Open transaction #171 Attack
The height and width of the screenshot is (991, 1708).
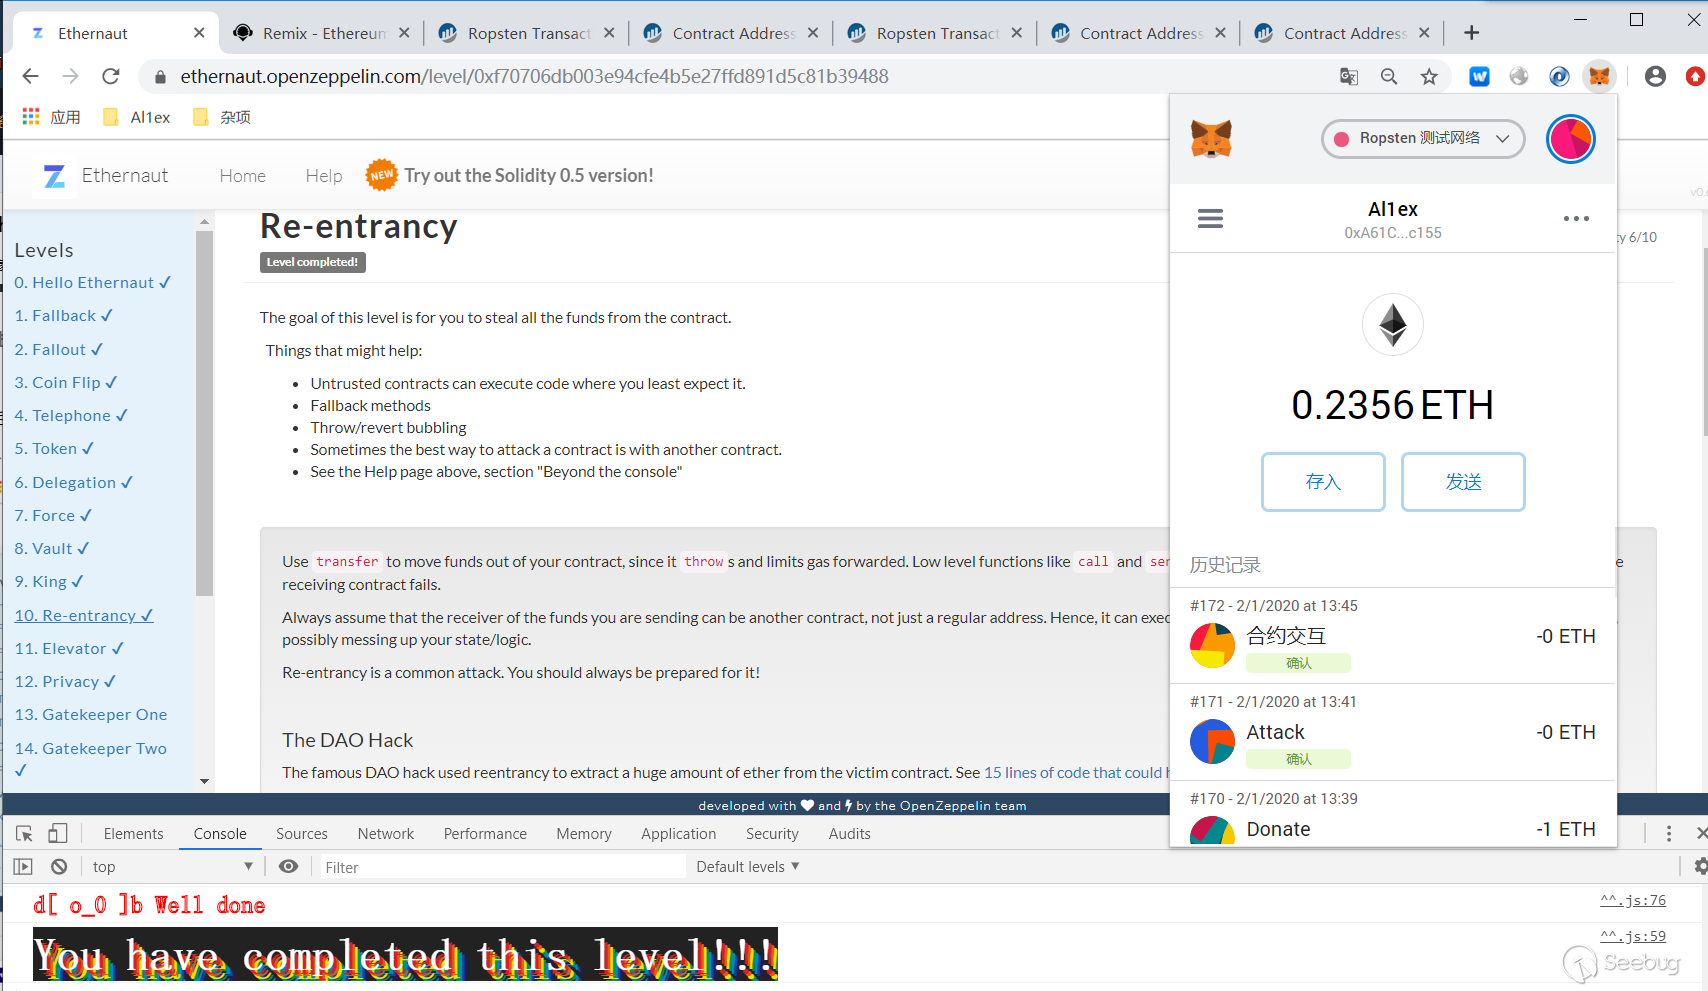pos(1393,732)
